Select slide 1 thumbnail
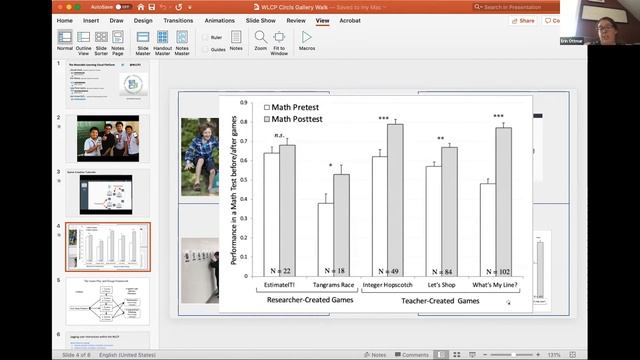 108,84
